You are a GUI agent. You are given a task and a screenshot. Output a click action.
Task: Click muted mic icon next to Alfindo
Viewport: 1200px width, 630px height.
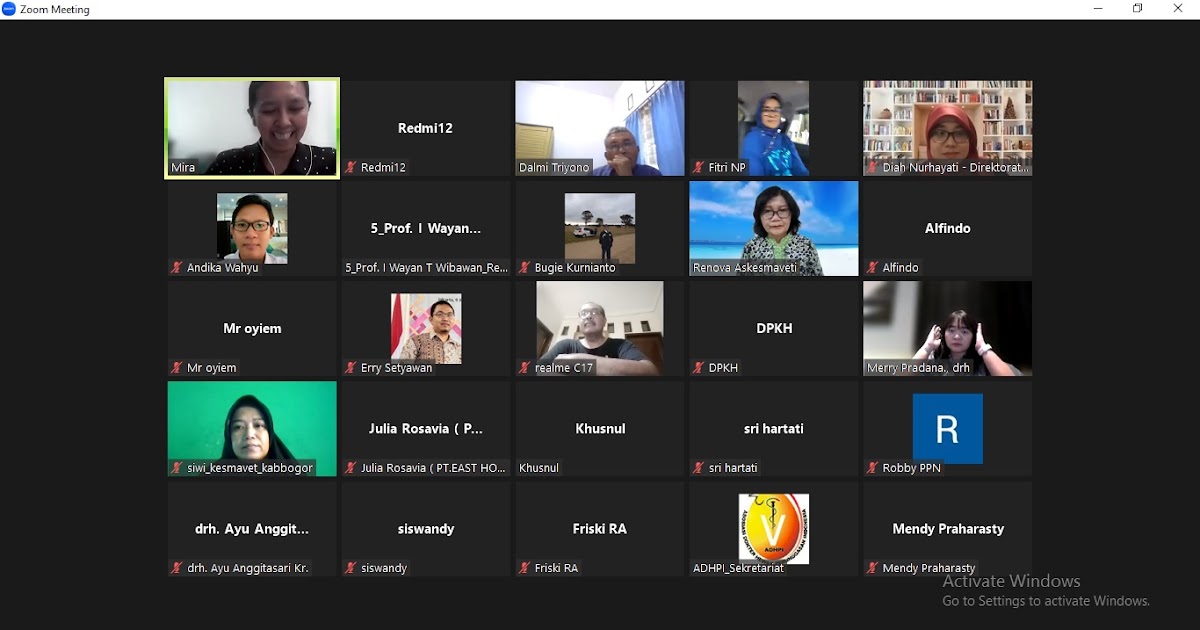(873, 268)
